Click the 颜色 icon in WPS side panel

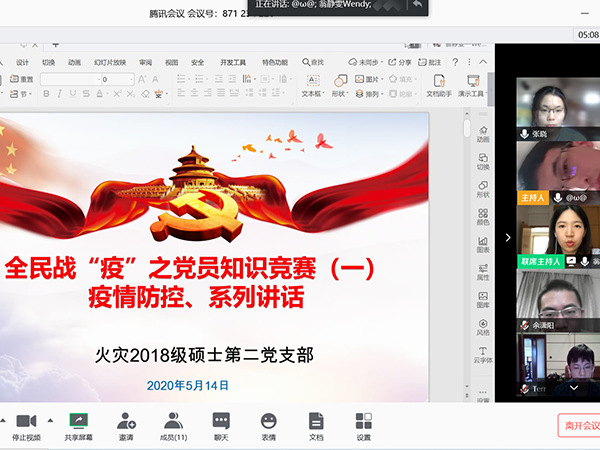pos(483,217)
